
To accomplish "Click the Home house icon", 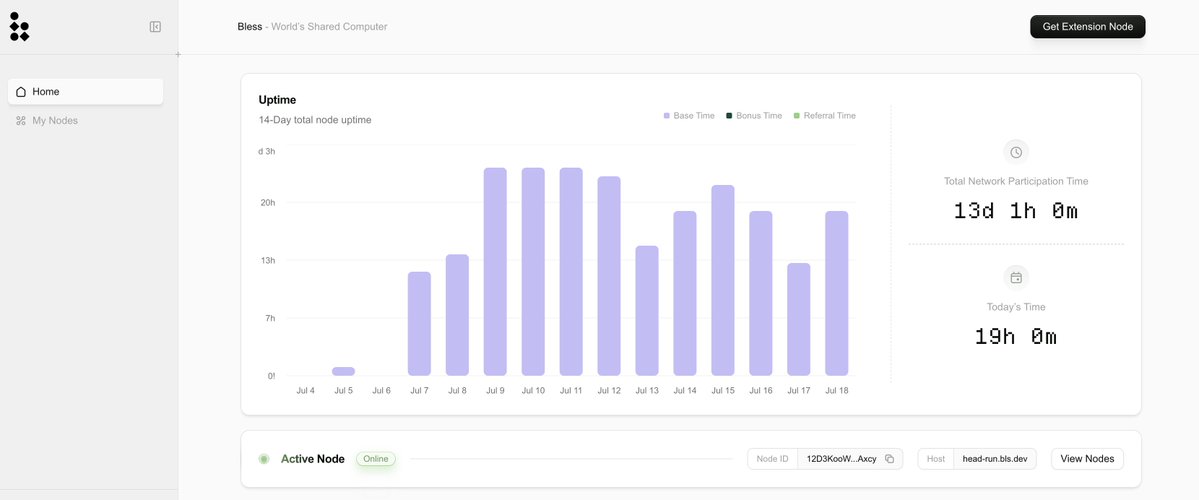I will pyautogui.click(x=21, y=92).
